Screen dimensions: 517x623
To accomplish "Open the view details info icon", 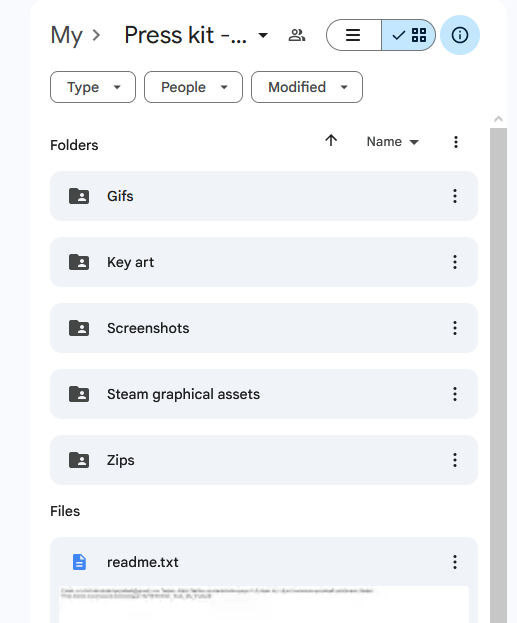I will 460,35.
